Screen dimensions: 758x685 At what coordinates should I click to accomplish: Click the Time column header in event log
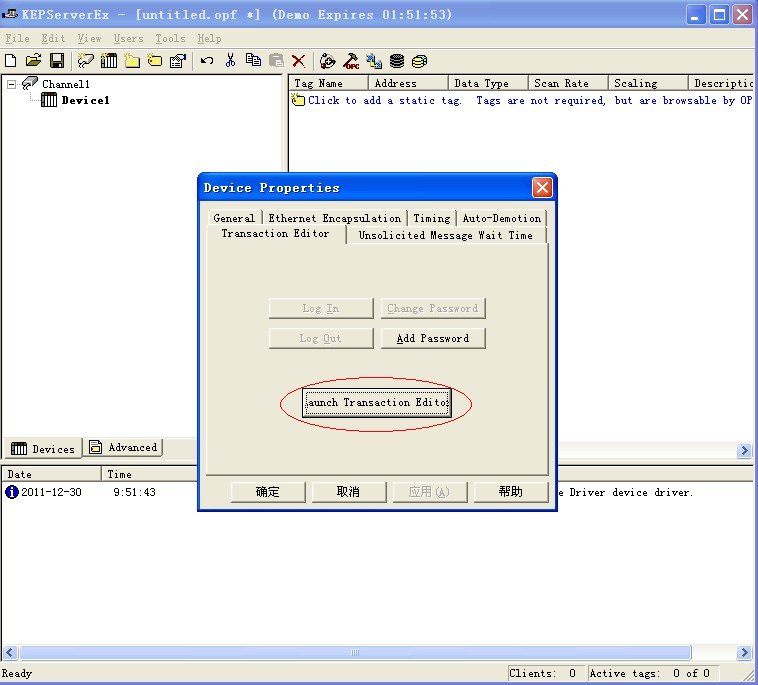coord(150,474)
